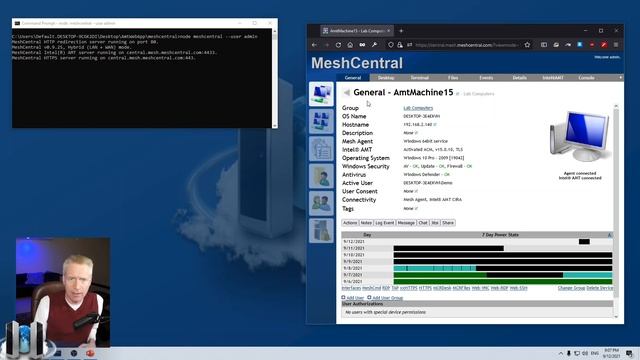Open the MeshCmd link
The width and height of the screenshot is (640, 360).
[x=371, y=288]
